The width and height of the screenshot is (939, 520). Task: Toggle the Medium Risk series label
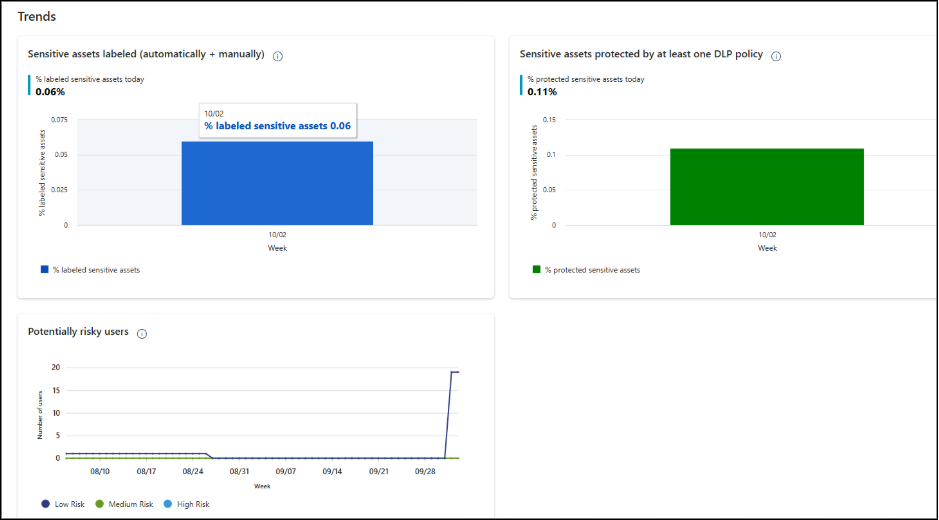coord(132,504)
